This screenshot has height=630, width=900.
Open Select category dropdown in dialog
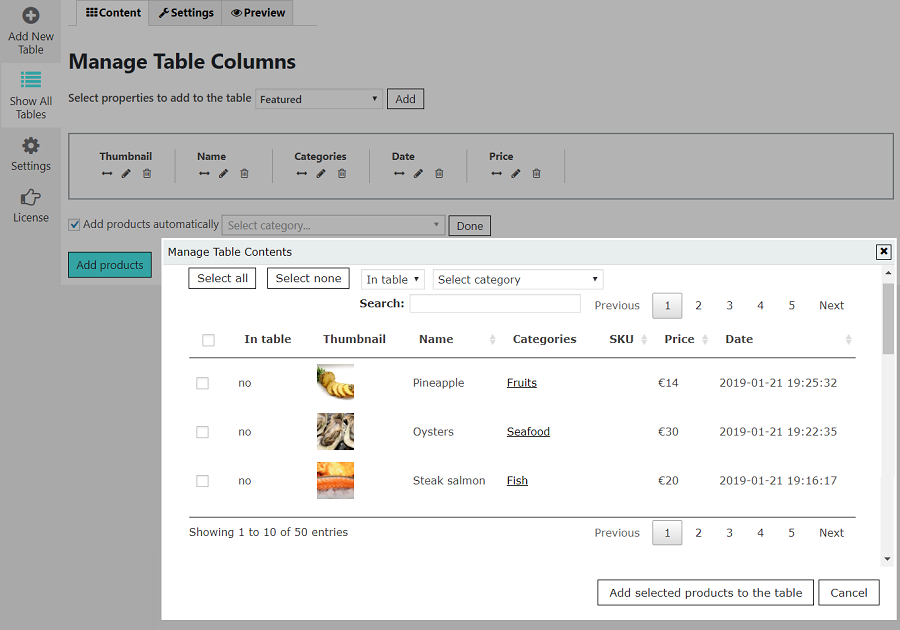(518, 280)
